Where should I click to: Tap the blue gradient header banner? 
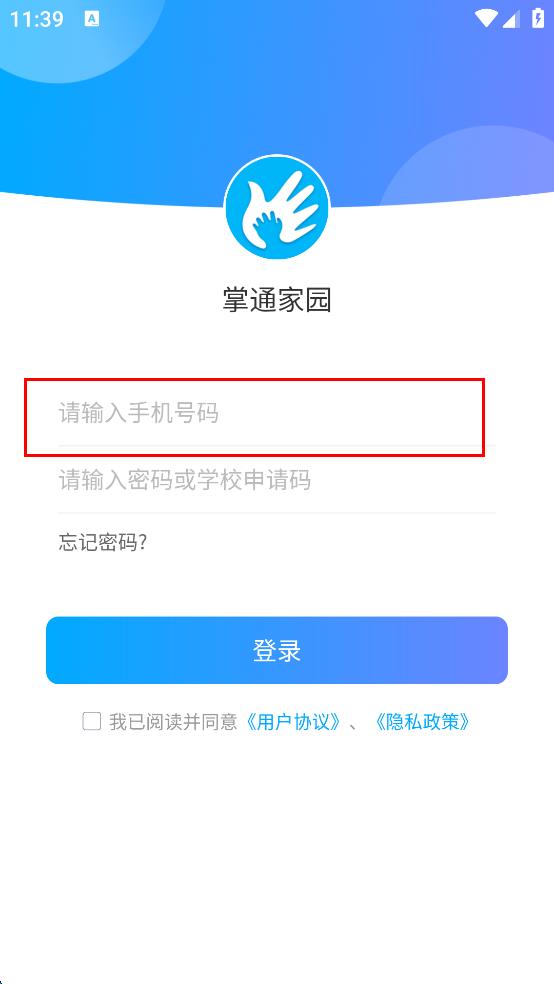[277, 94]
